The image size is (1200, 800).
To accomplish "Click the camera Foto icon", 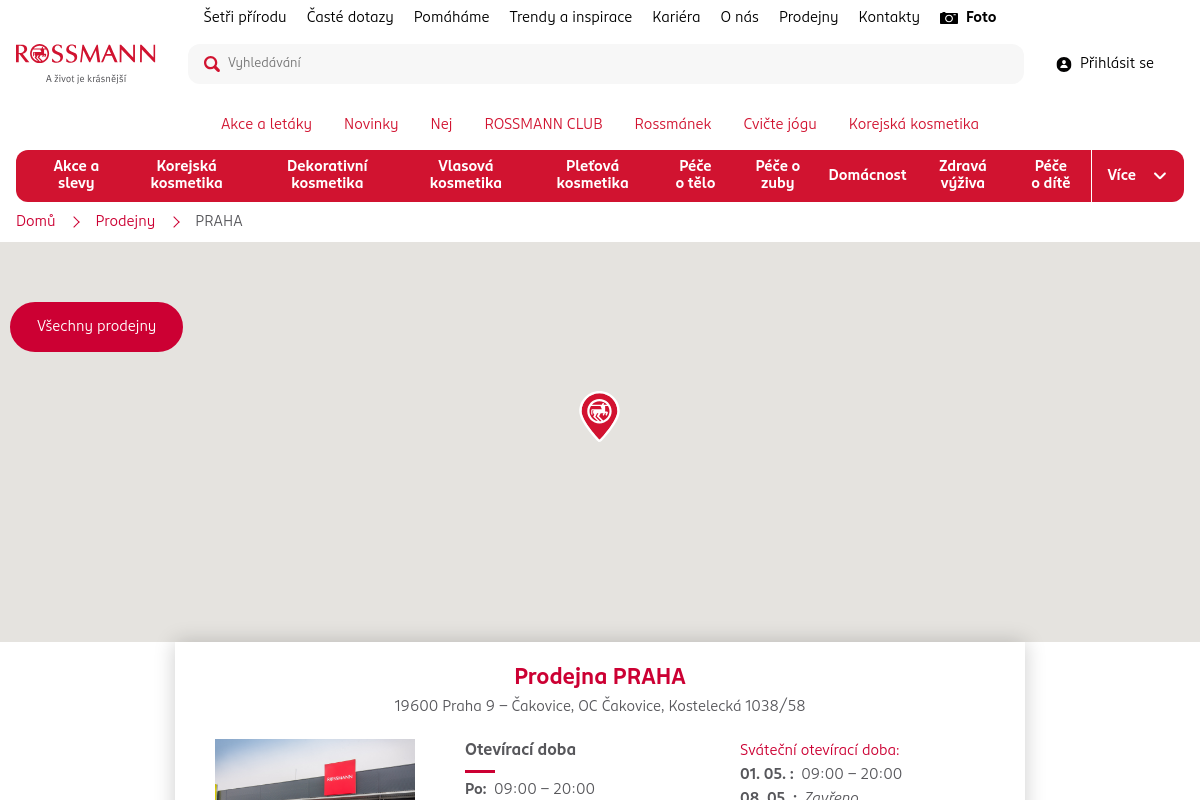I will 949,18.
